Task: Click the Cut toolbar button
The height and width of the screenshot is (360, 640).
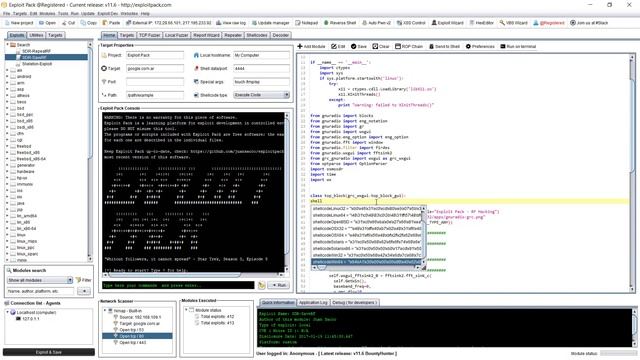Action: pyautogui.click(x=69, y=23)
